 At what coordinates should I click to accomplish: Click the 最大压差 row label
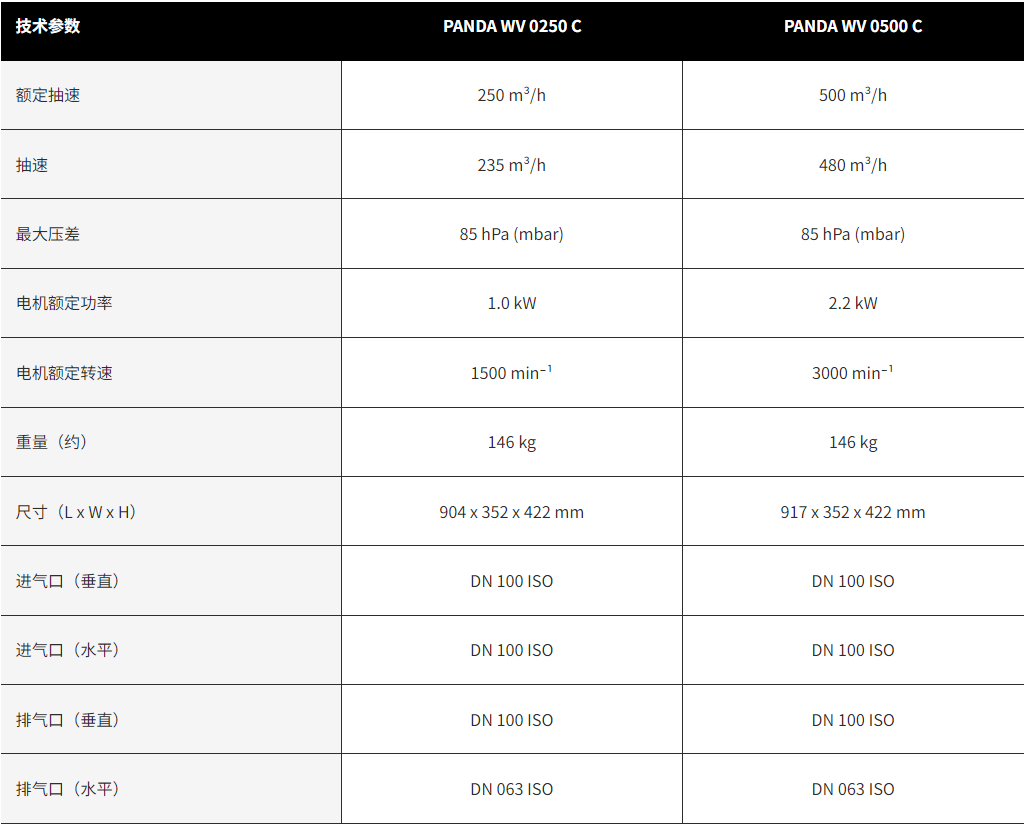pos(48,234)
